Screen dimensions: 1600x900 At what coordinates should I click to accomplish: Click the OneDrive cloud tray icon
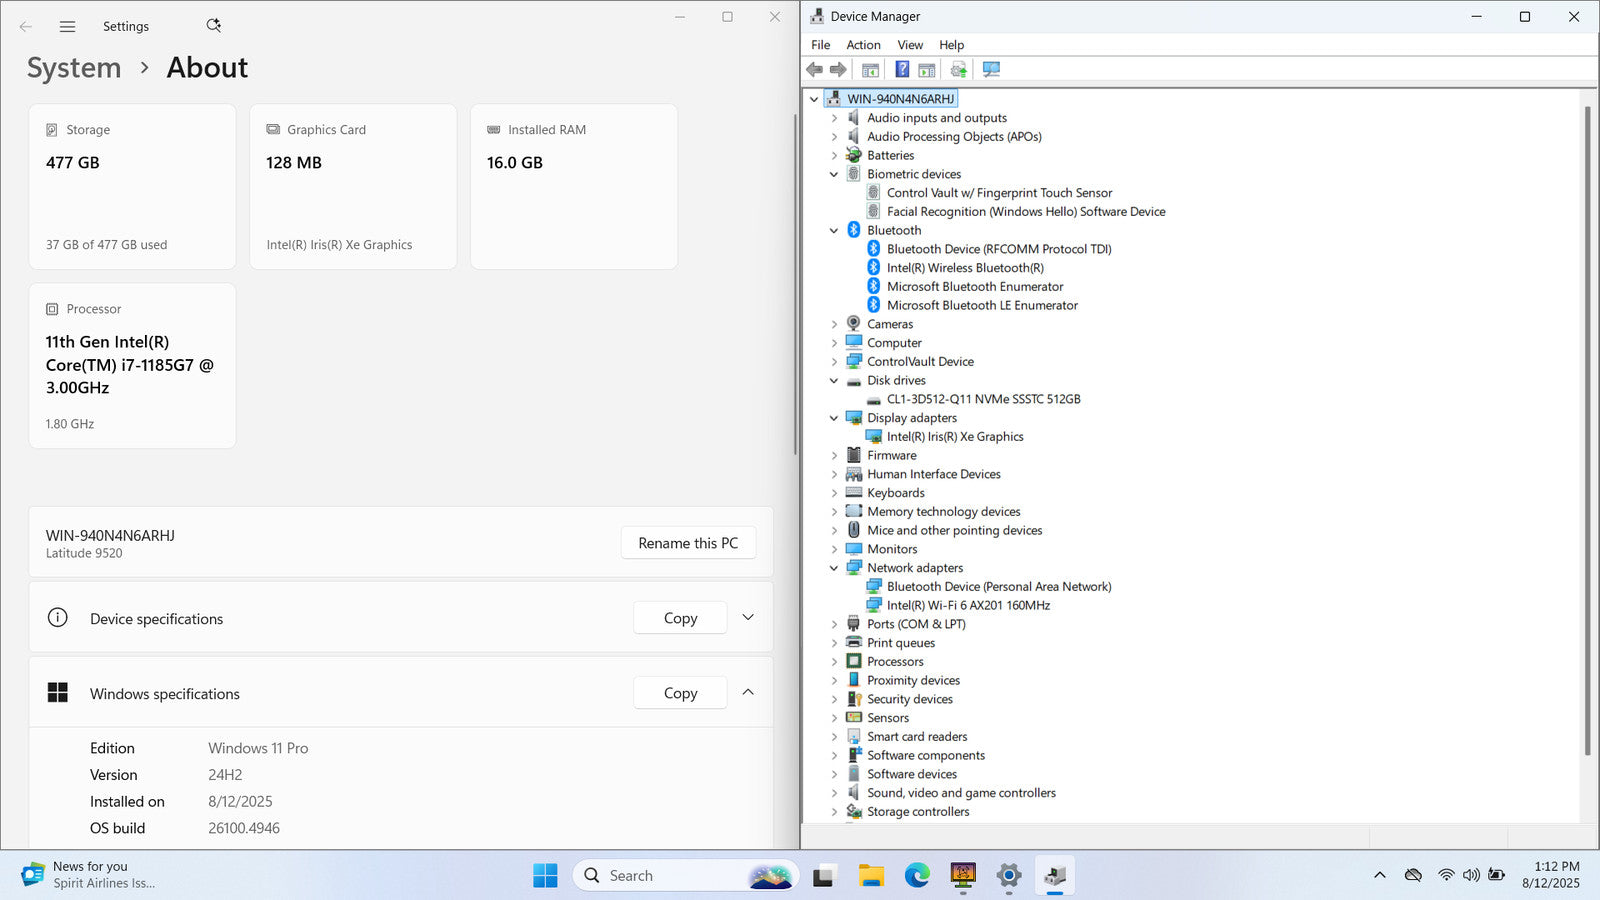[1413, 875]
